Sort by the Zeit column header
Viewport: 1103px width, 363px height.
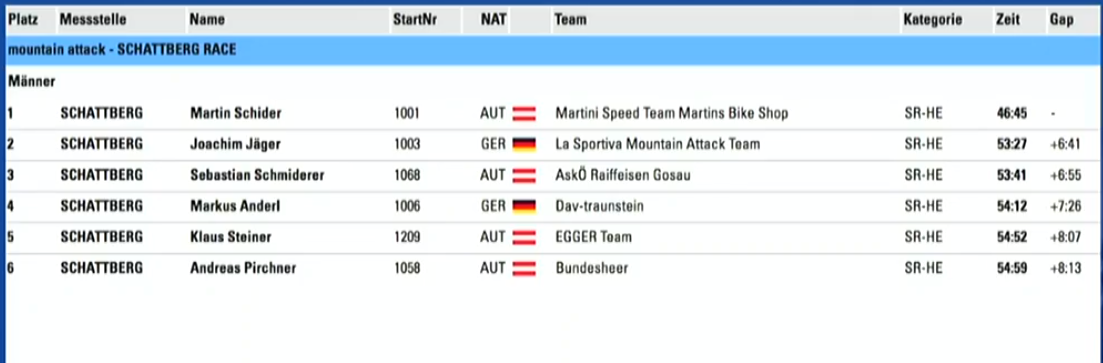(1007, 20)
